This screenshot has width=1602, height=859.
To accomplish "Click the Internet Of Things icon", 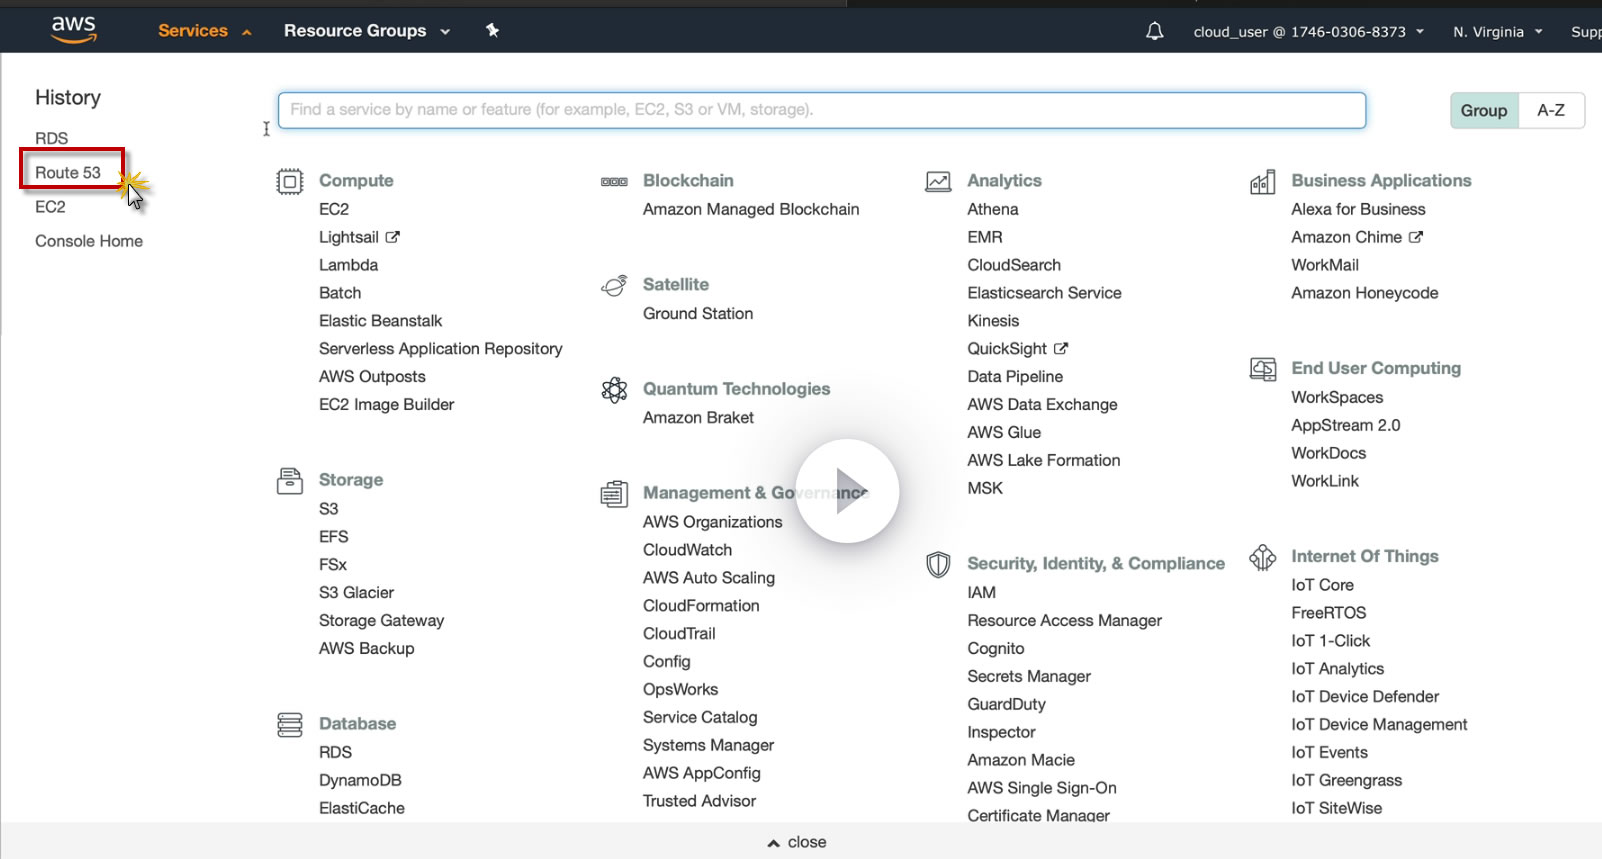I will coord(1263,557).
